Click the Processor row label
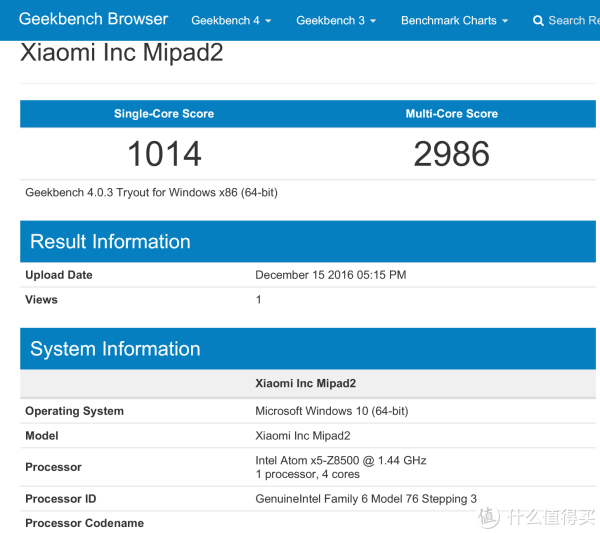 pos(53,467)
